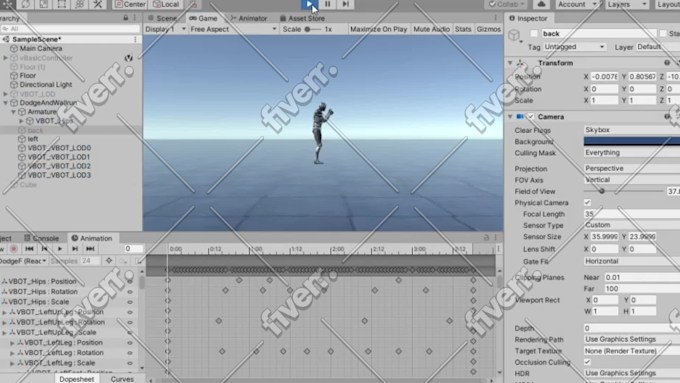Screen dimensions: 680x383
Task: Open the cloud services icon
Action: (541, 4)
